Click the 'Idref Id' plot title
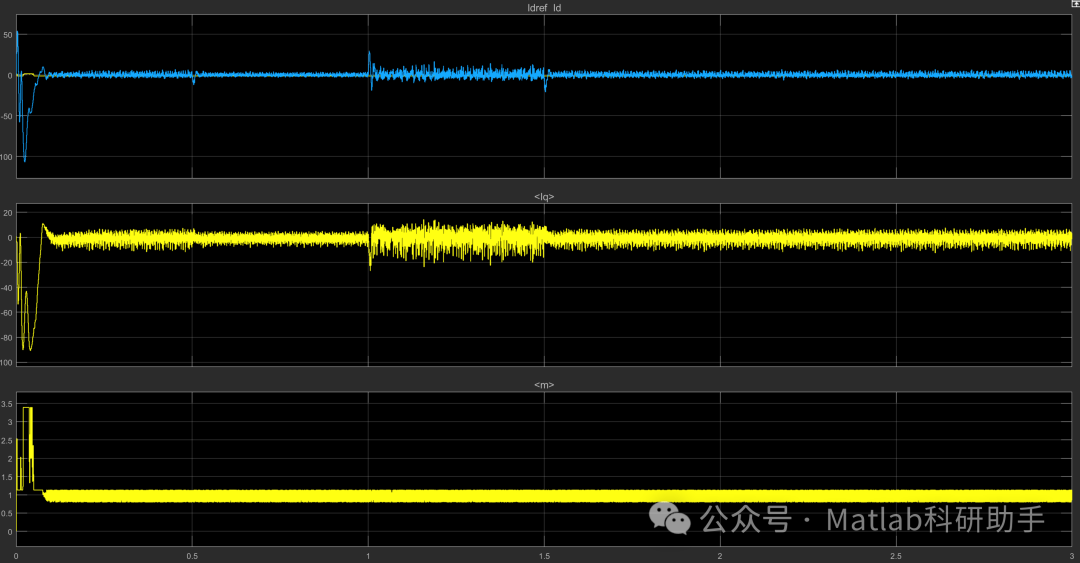This screenshot has height=563, width=1080. point(543,8)
